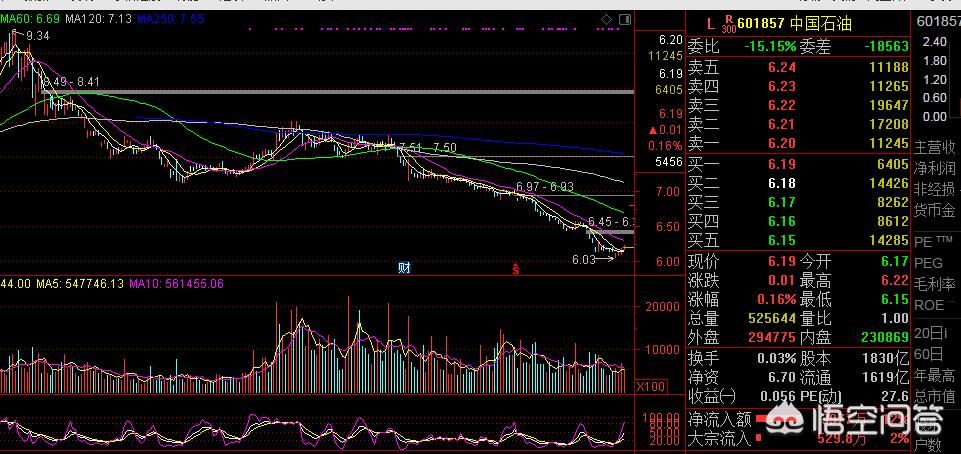Viewport: 961px width, 454px height.
Task: Click the diamond icon above the chart
Action: (x=606, y=19)
